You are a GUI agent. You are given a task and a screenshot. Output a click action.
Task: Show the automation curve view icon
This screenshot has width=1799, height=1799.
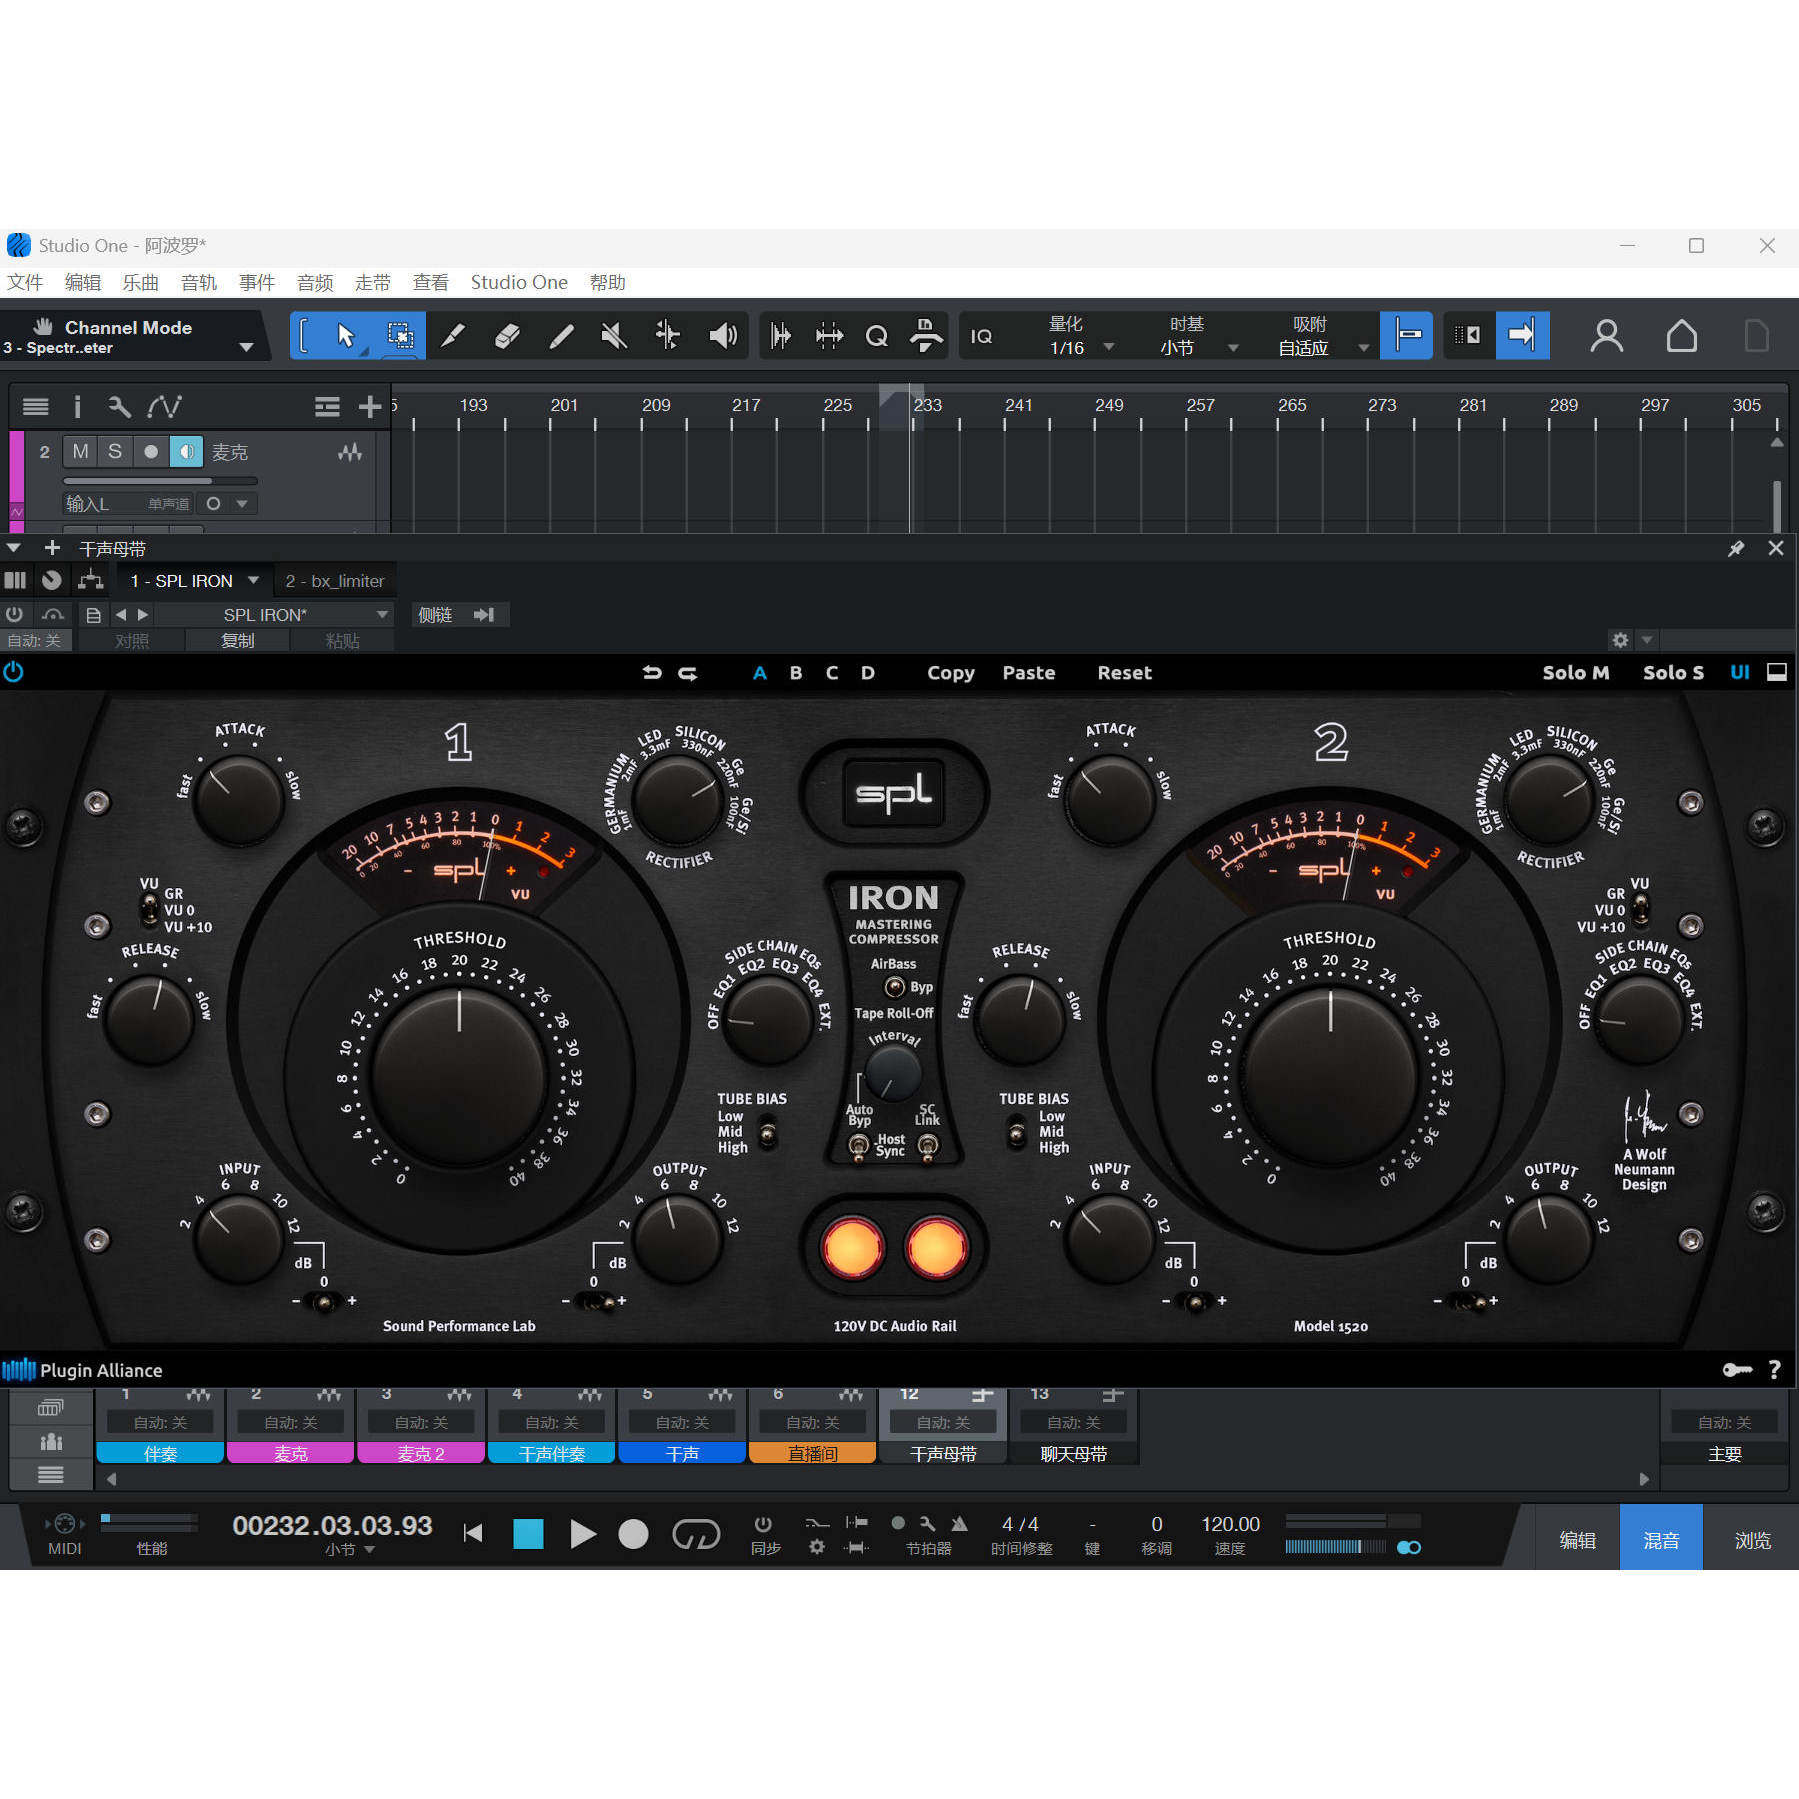coord(164,406)
